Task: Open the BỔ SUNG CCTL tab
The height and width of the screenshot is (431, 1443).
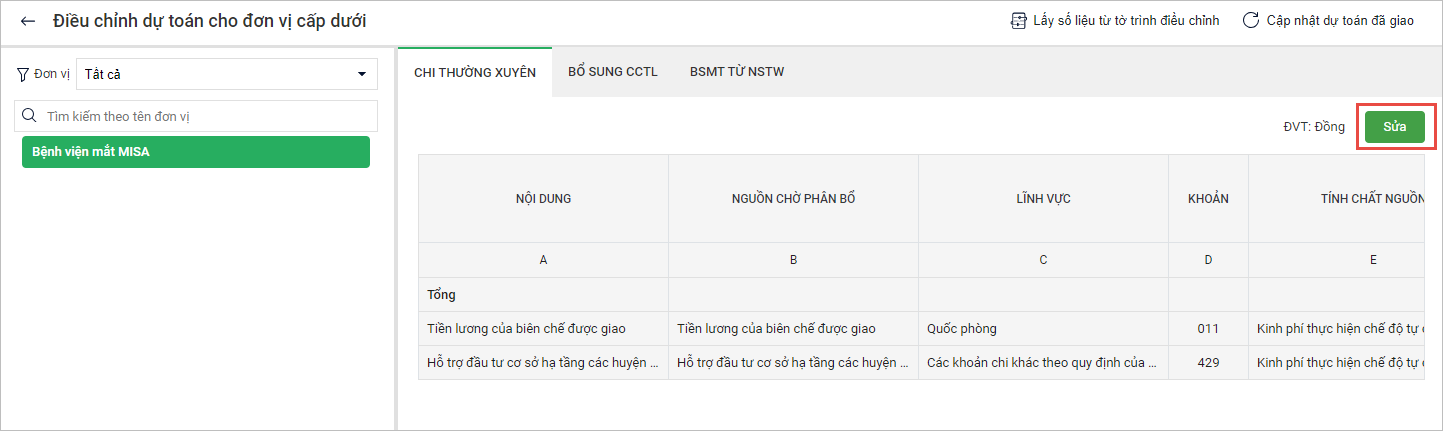Action: pyautogui.click(x=612, y=72)
